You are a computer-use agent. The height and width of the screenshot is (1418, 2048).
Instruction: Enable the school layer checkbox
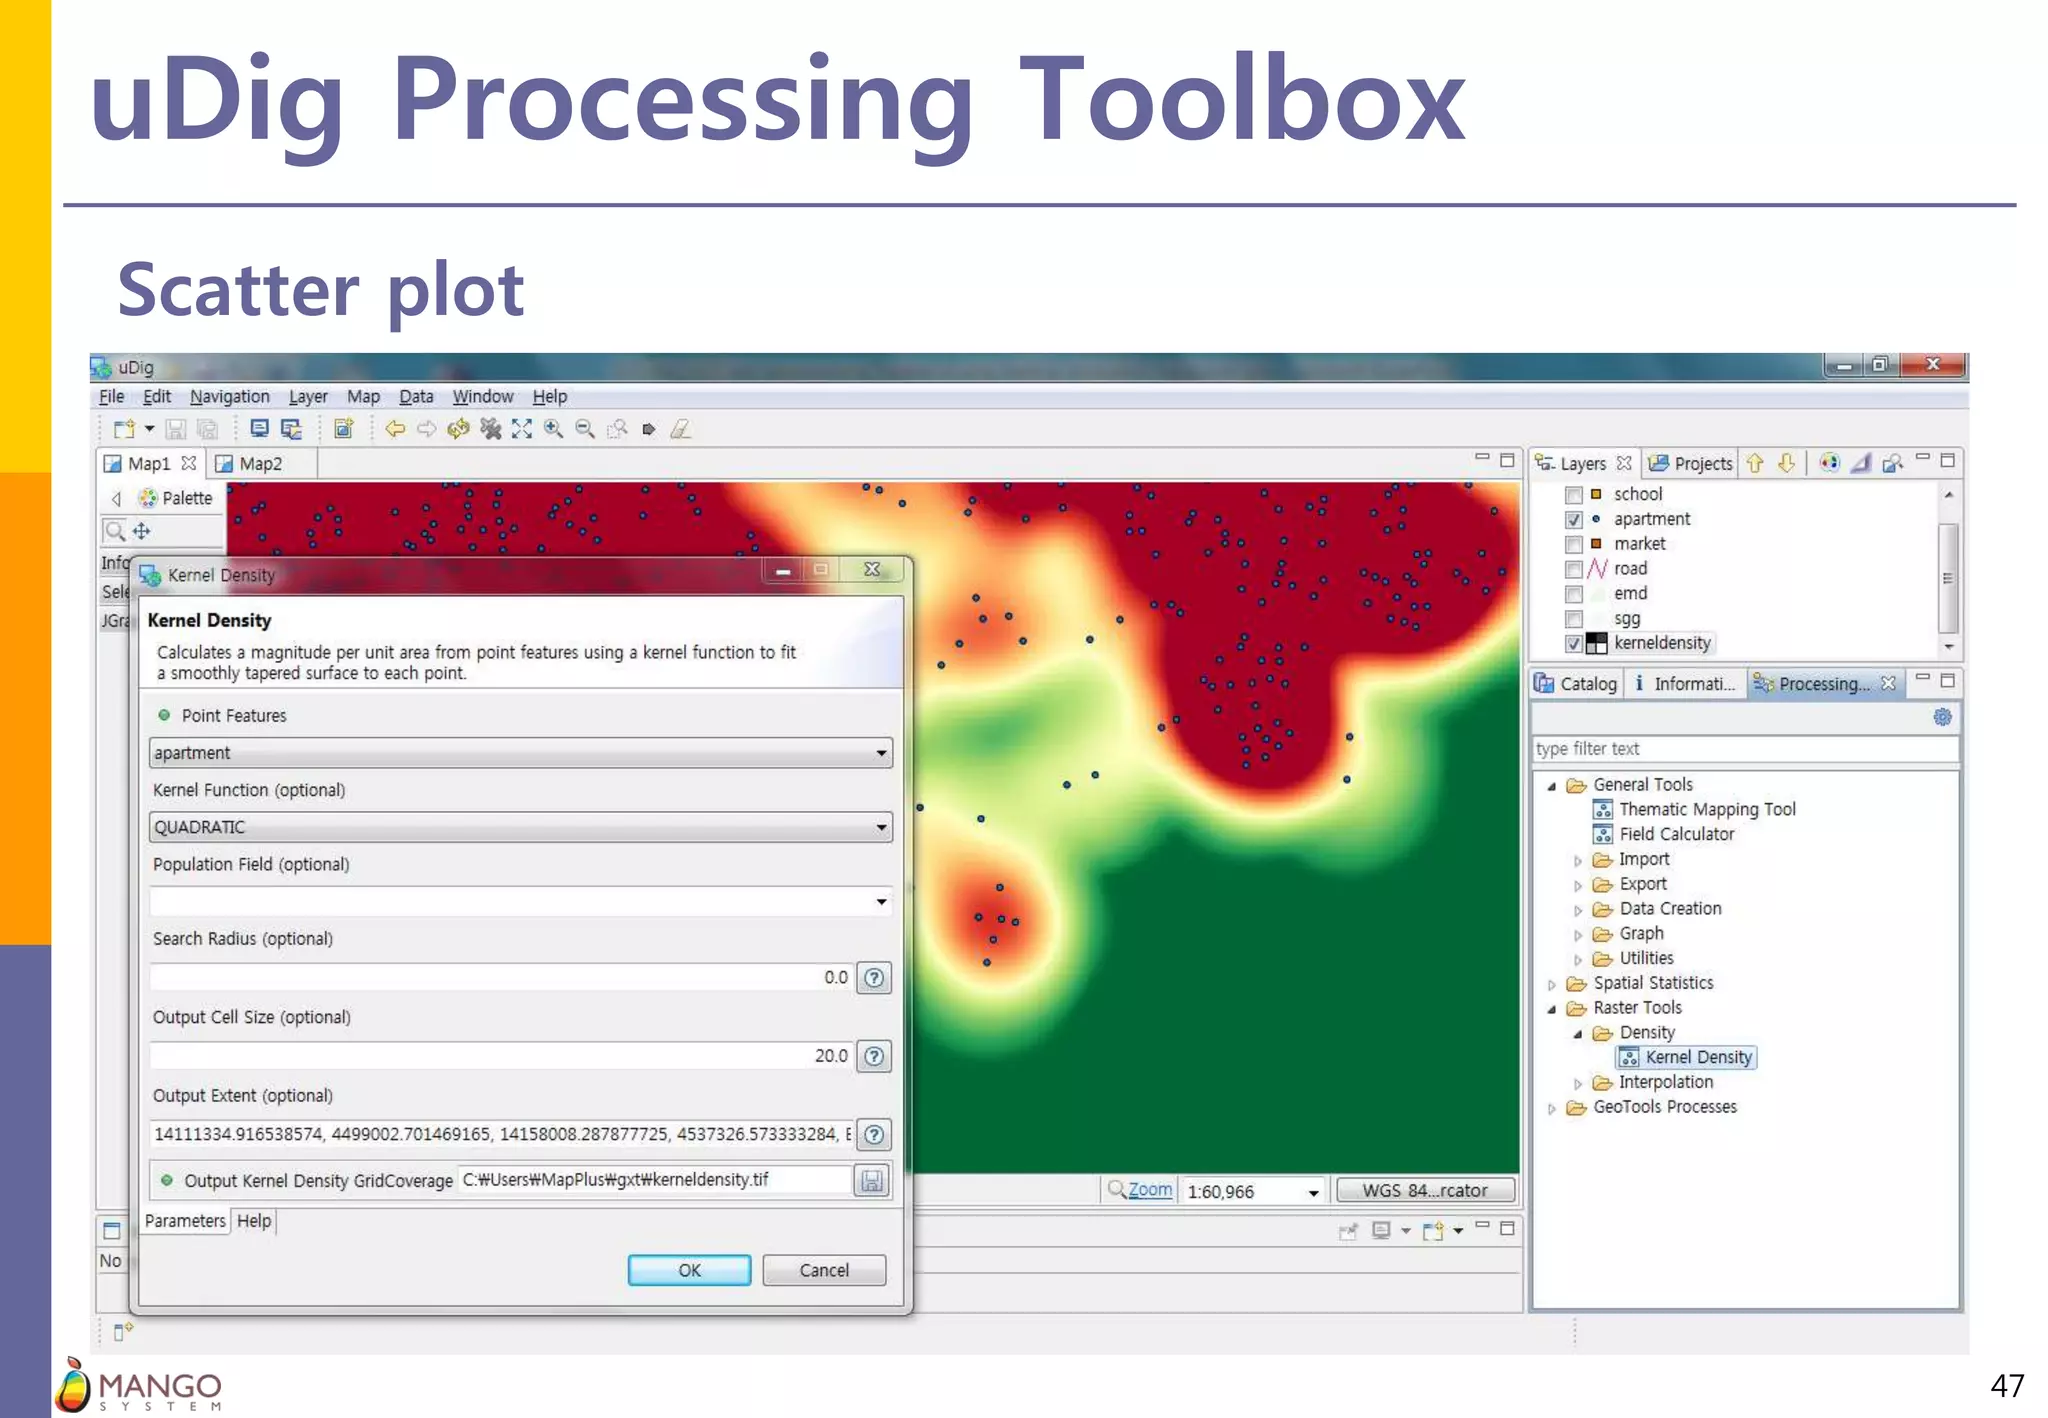pyautogui.click(x=1573, y=495)
